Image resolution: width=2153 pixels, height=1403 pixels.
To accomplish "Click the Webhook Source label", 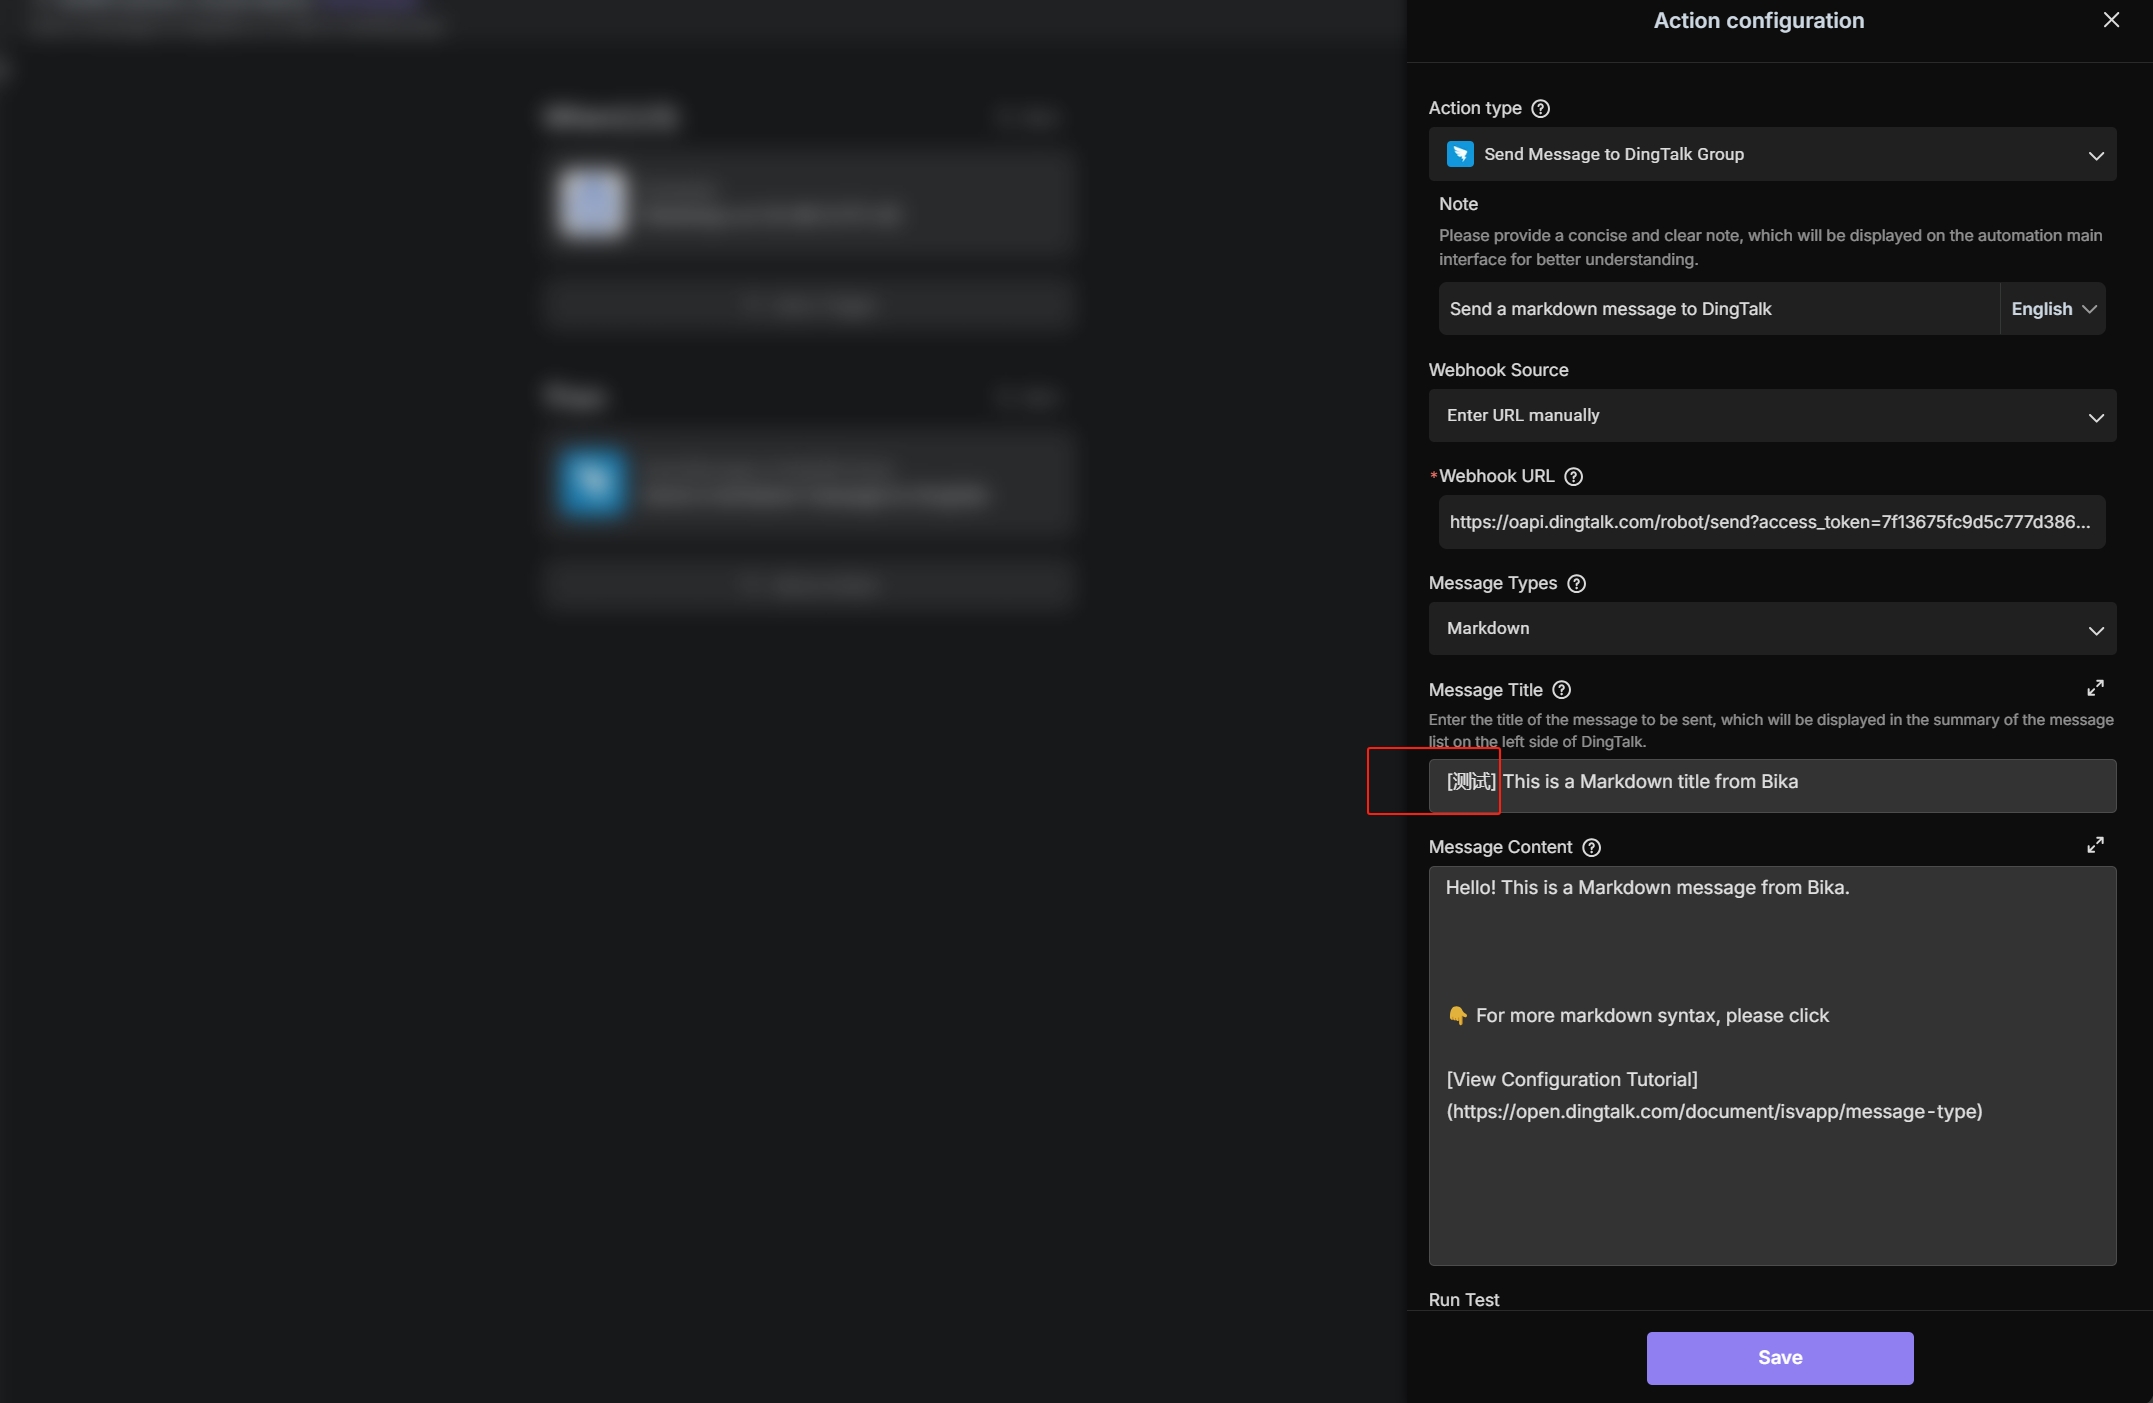I will (x=1498, y=370).
